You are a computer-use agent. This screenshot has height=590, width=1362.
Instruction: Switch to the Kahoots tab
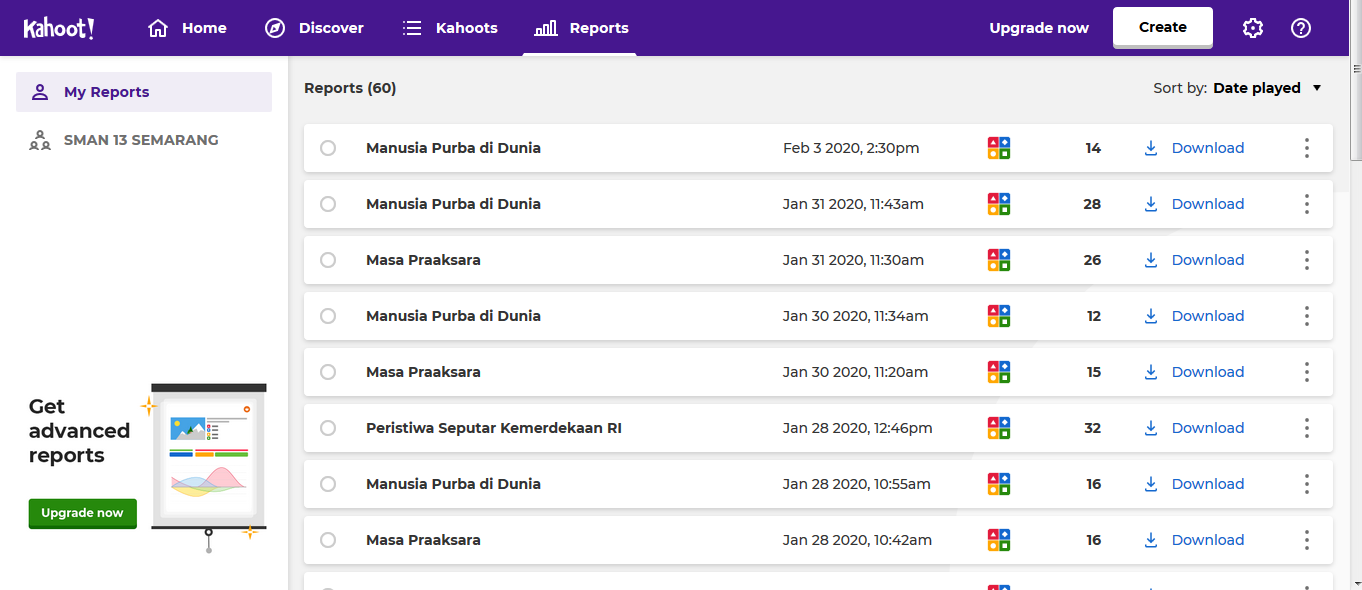[450, 28]
